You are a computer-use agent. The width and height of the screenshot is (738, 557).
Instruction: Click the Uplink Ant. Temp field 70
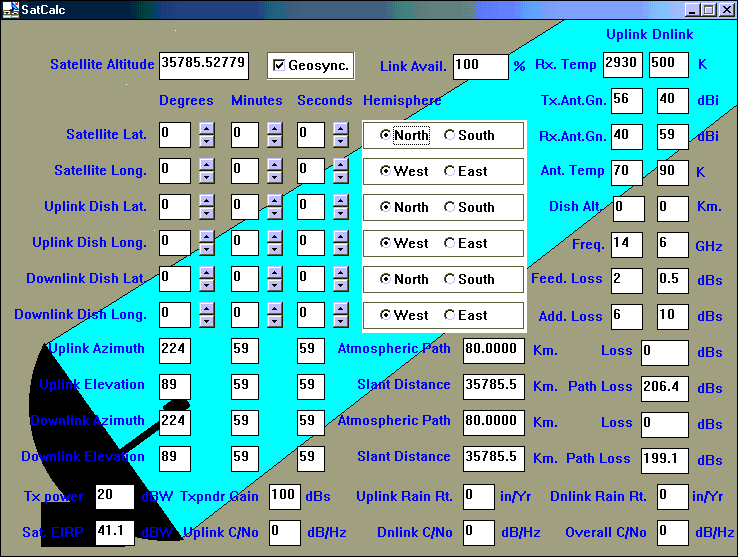pyautogui.click(x=627, y=173)
